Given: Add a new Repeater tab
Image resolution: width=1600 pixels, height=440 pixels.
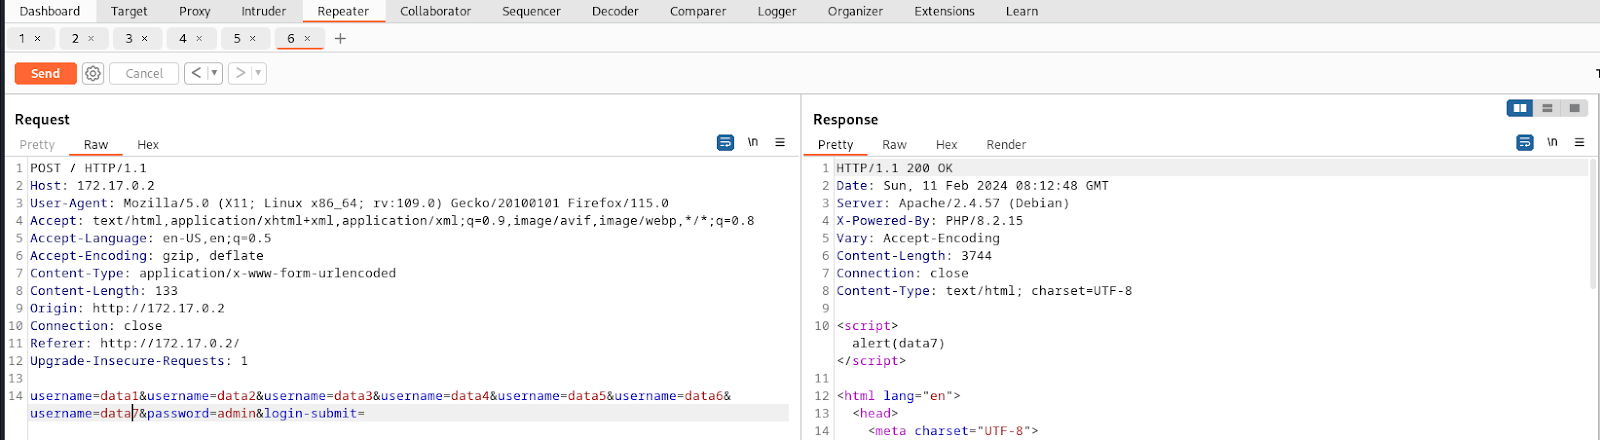Looking at the screenshot, I should [x=340, y=38].
